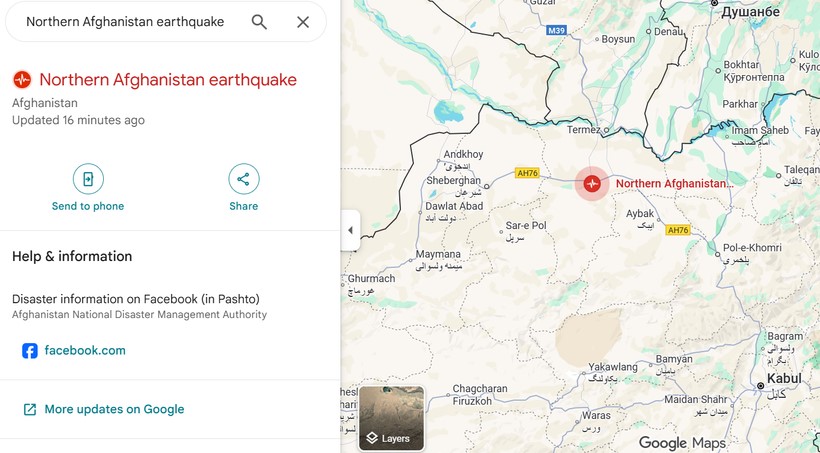820x453 pixels.
Task: Collapse the side panel with arrow
Action: [350, 230]
